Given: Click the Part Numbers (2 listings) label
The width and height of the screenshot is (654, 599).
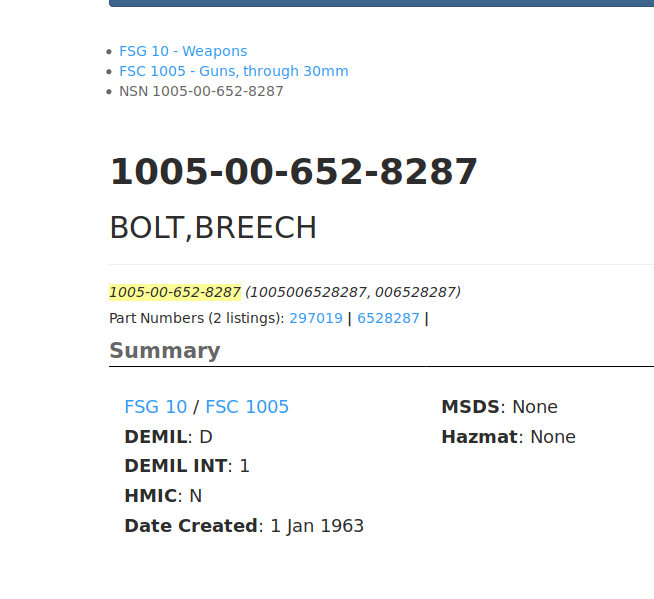Looking at the screenshot, I should coord(196,318).
